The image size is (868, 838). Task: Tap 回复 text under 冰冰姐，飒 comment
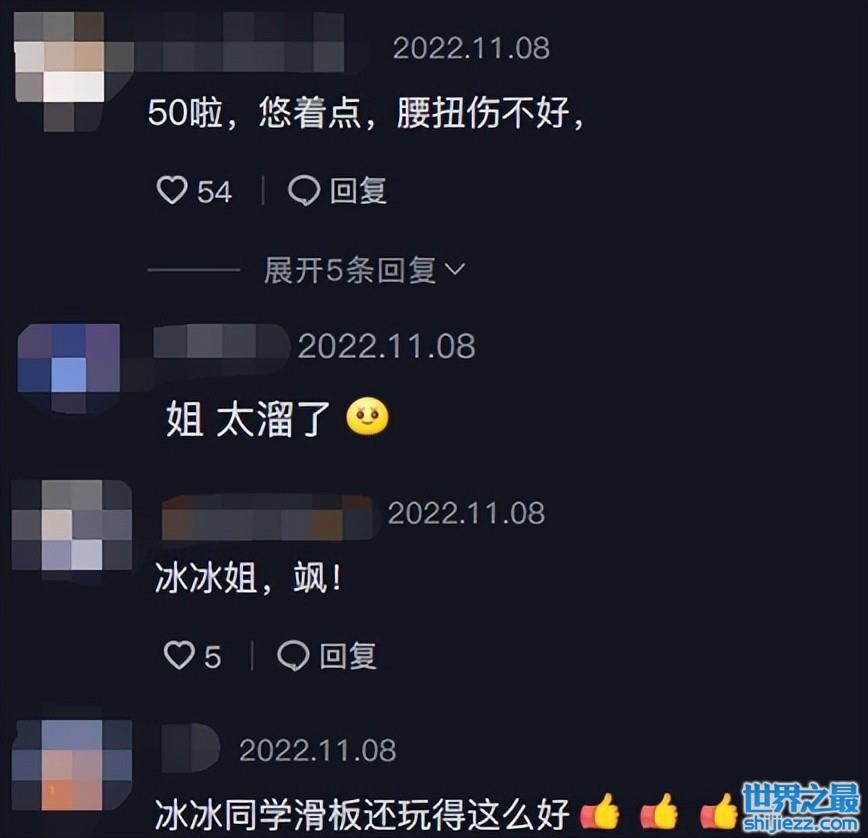tap(348, 656)
